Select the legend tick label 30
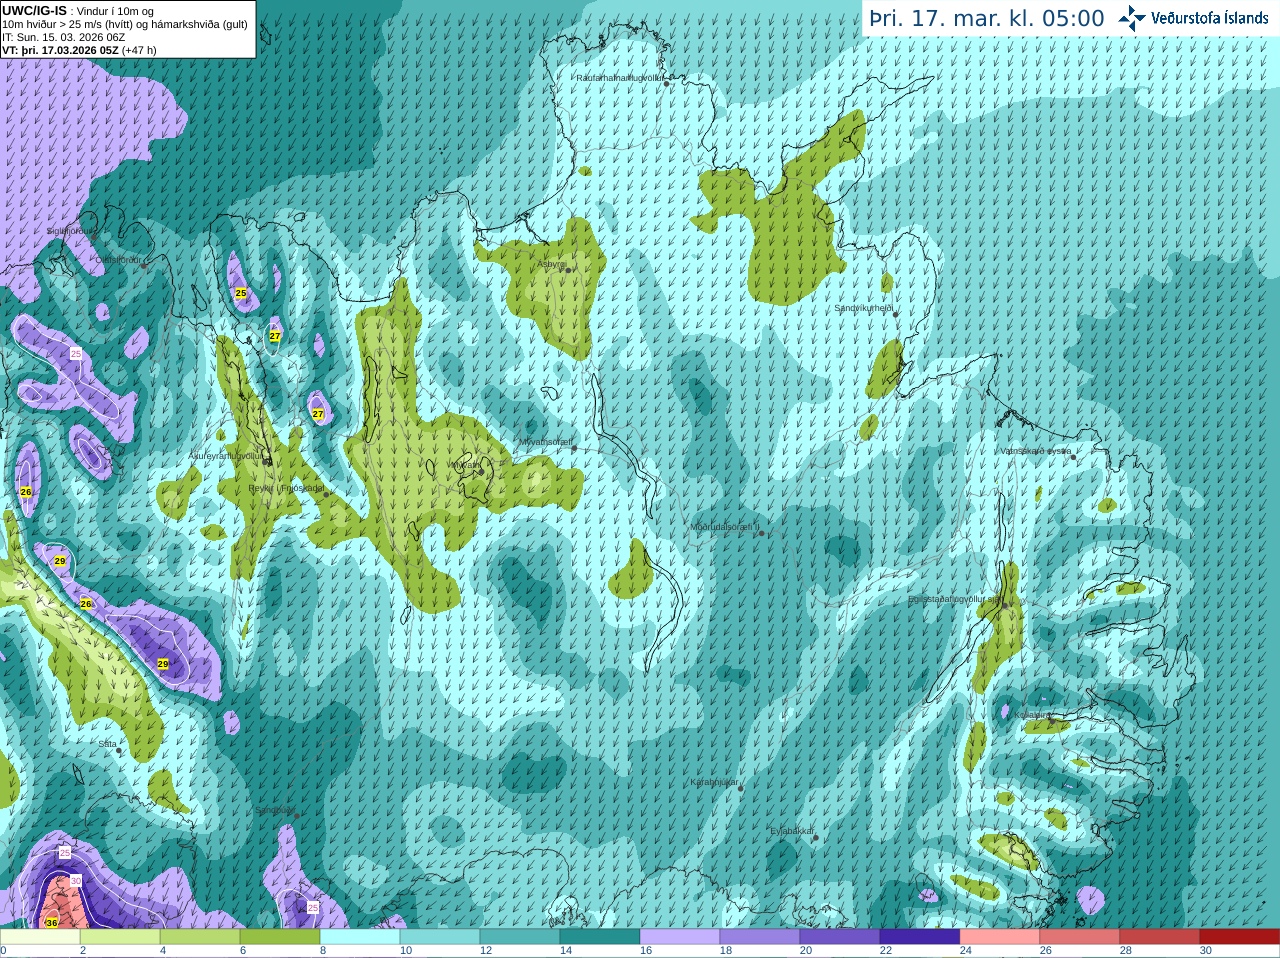 1206,951
